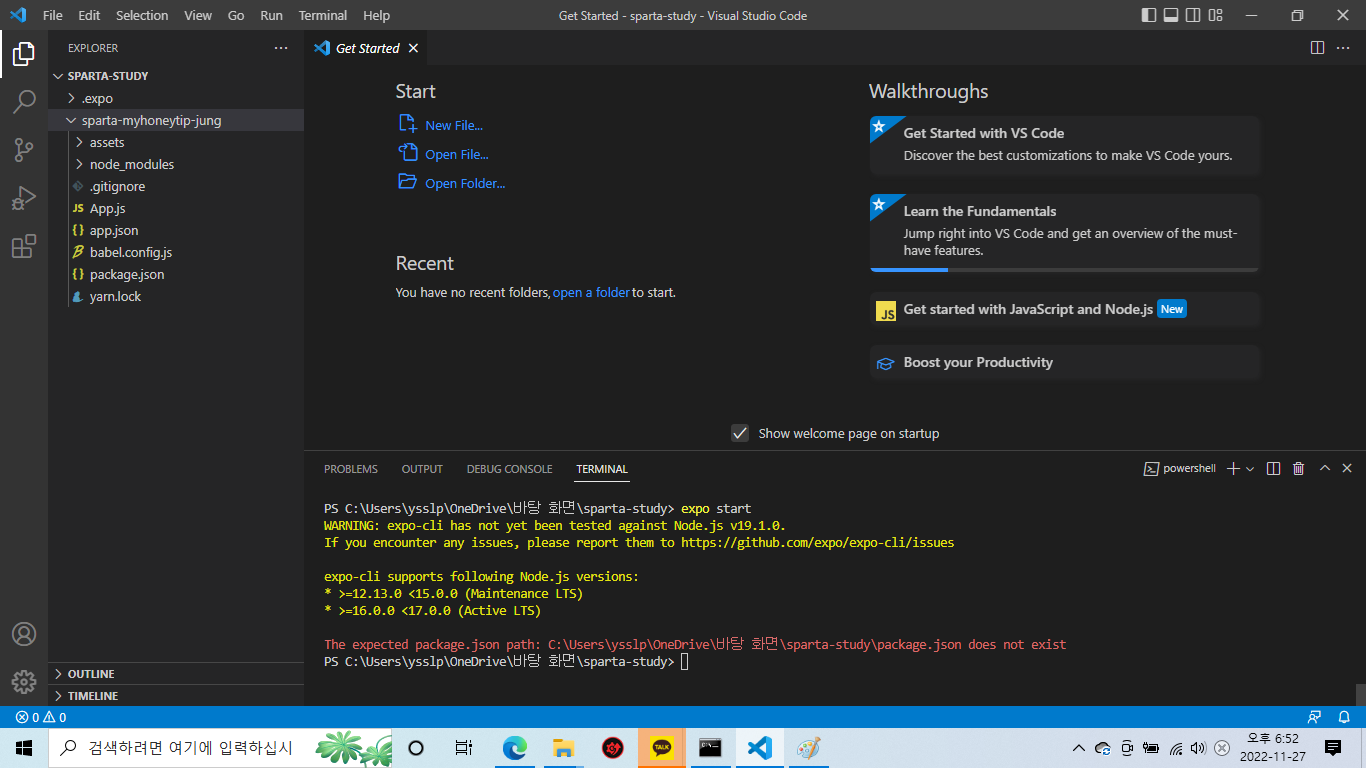Open the Selection menu
The width and height of the screenshot is (1366, 768).
(x=142, y=15)
